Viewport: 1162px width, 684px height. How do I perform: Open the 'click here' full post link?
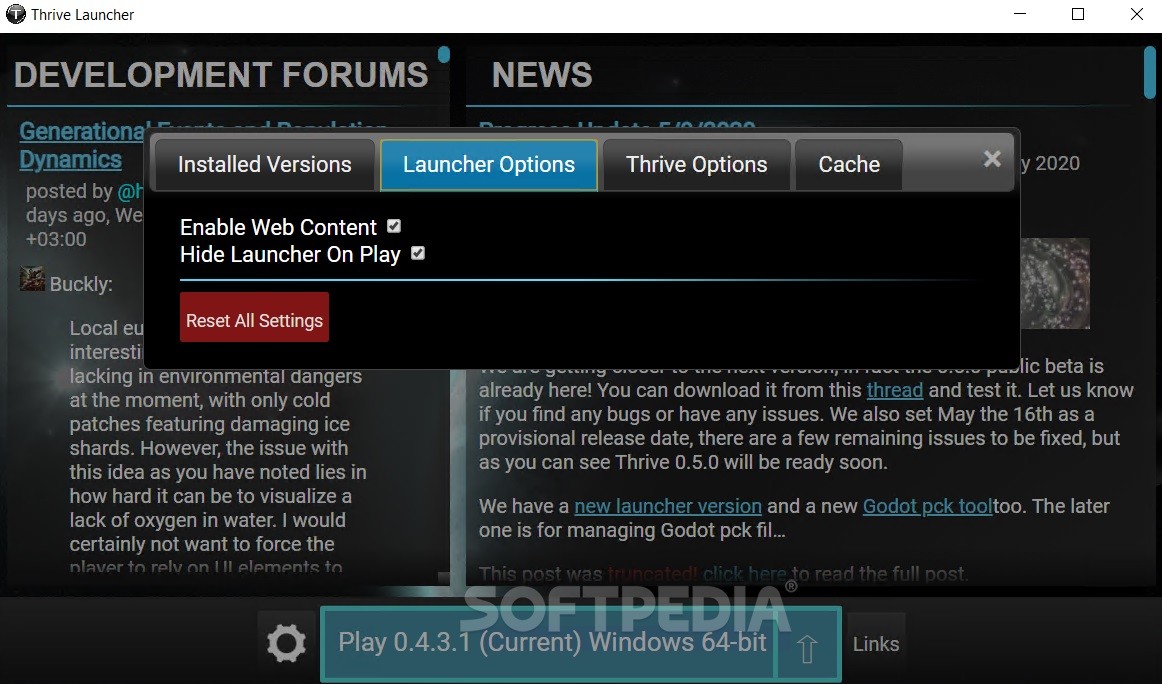click(745, 574)
